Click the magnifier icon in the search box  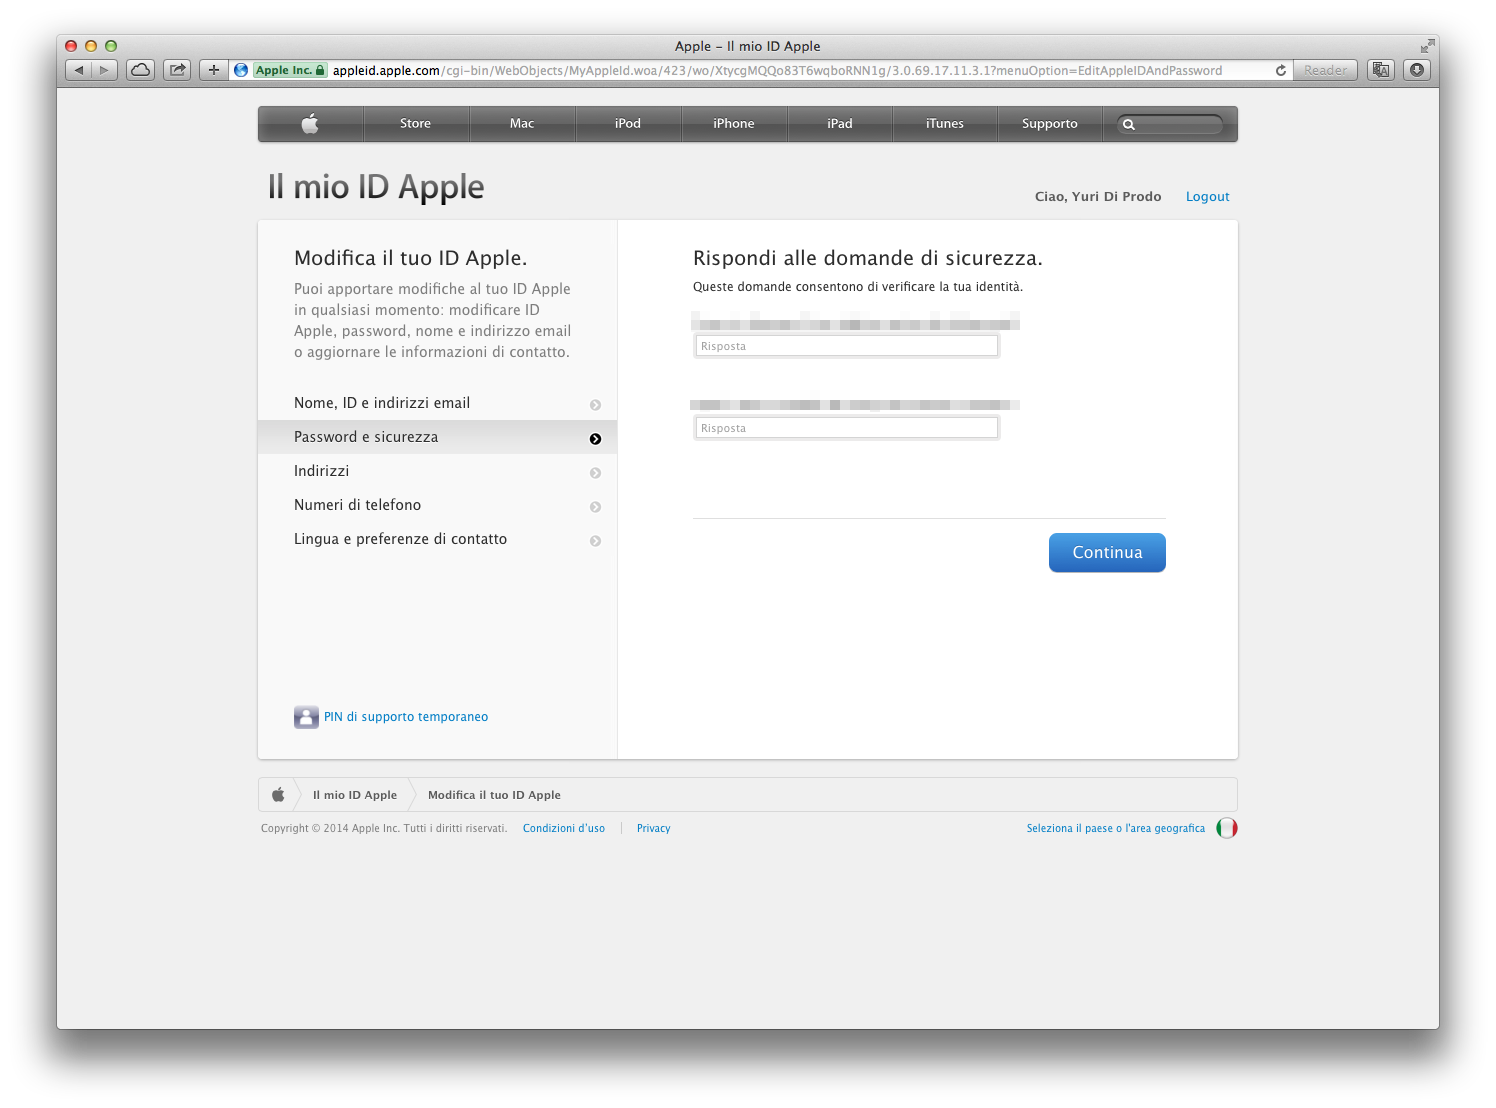[x=1129, y=125]
